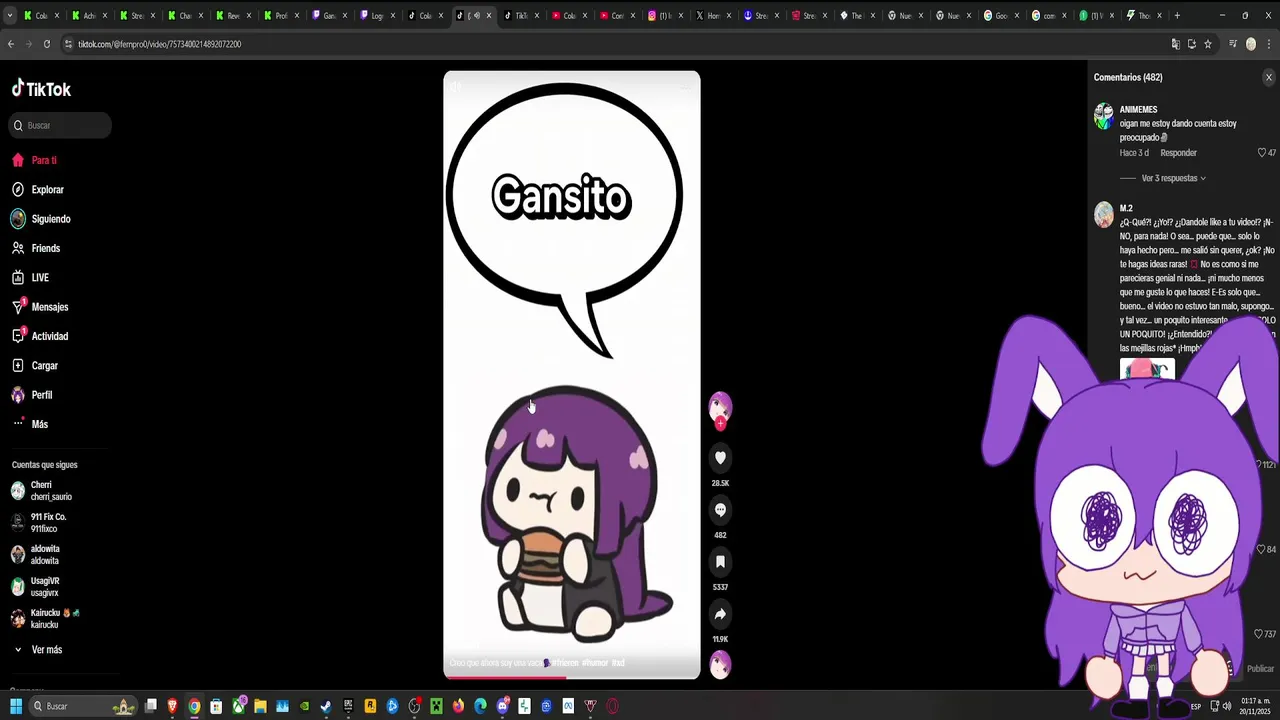This screenshot has height=720, width=1280.
Task: Open the LIVE section
Action: click(x=40, y=277)
